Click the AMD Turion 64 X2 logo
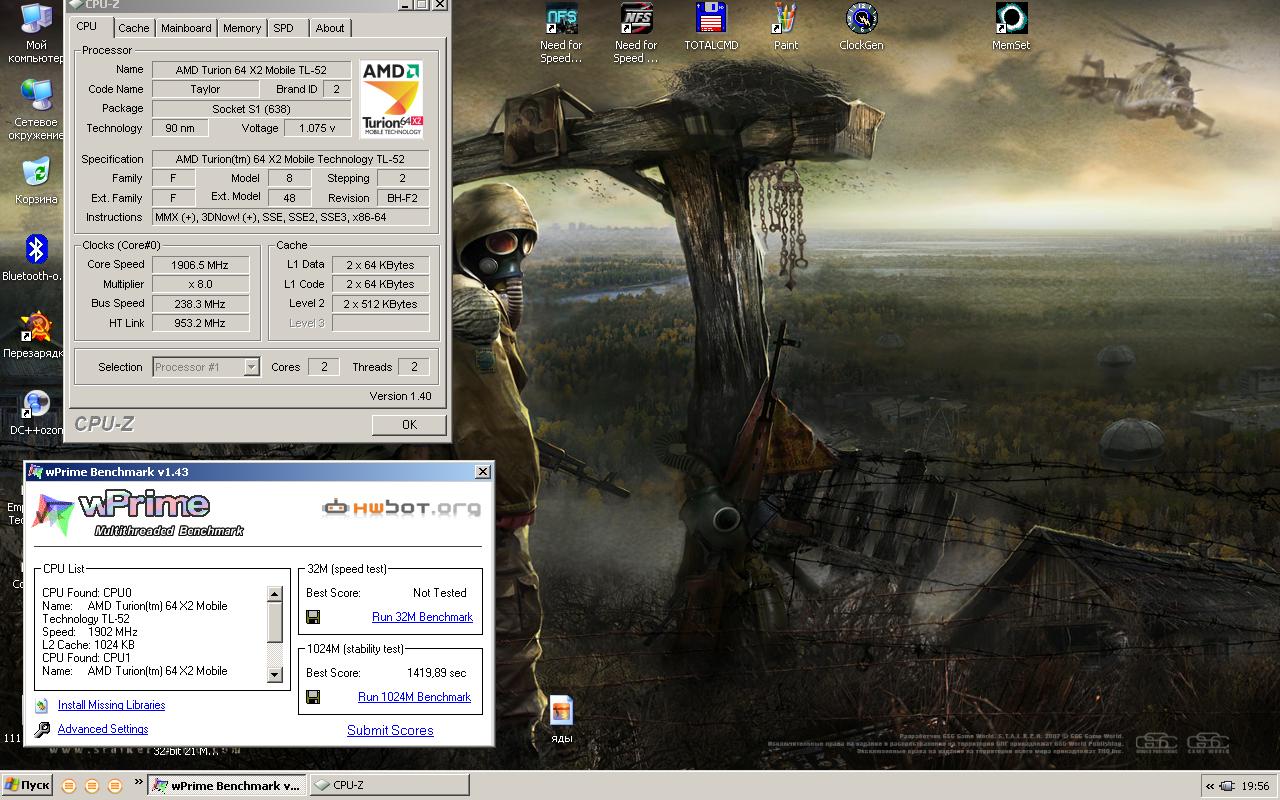The image size is (1280, 800). pyautogui.click(x=391, y=100)
